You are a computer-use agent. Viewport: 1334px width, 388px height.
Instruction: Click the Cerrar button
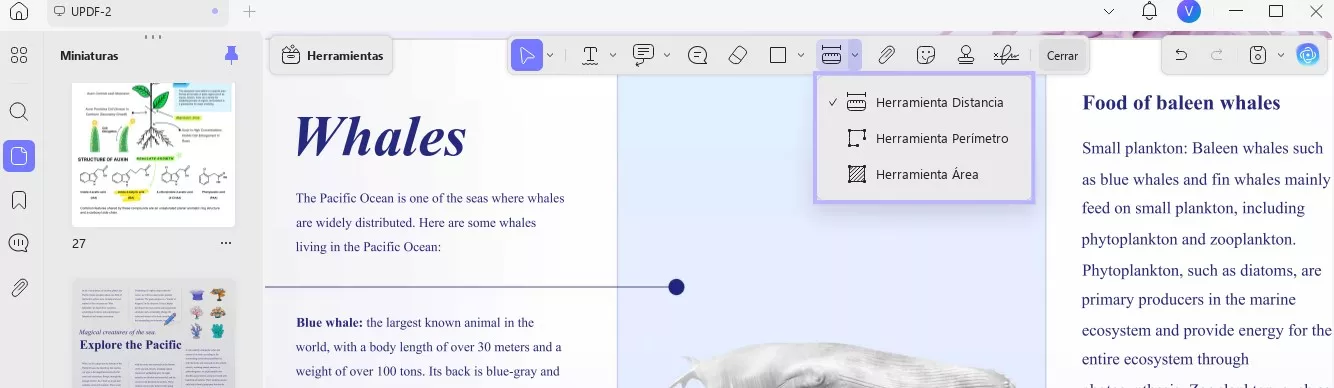tap(1062, 56)
